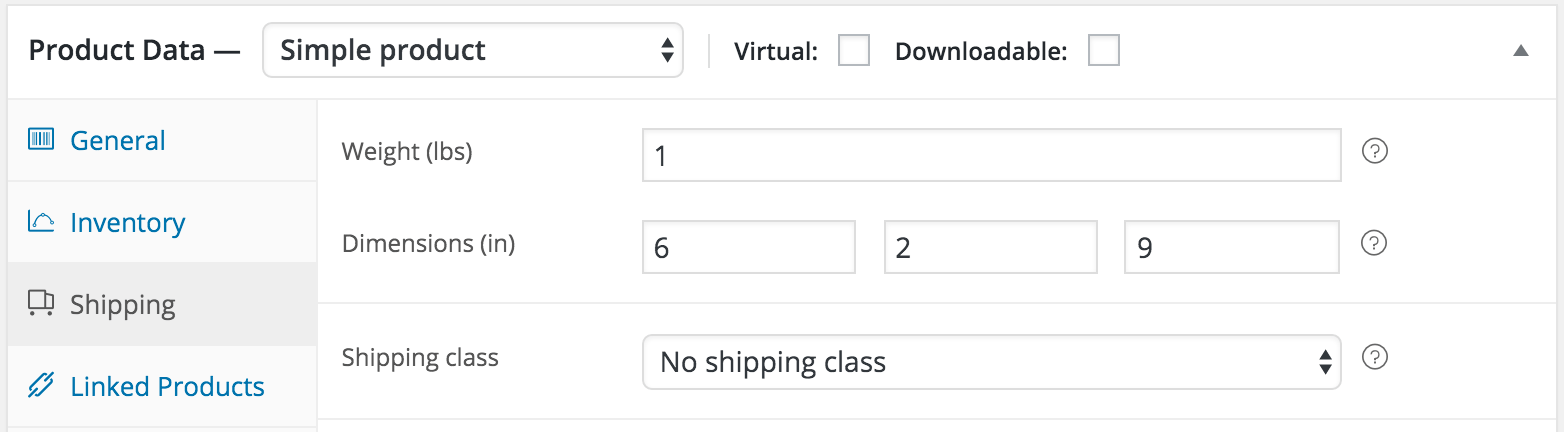
Task: Select the height dimension field containing 9
Action: pos(1232,247)
